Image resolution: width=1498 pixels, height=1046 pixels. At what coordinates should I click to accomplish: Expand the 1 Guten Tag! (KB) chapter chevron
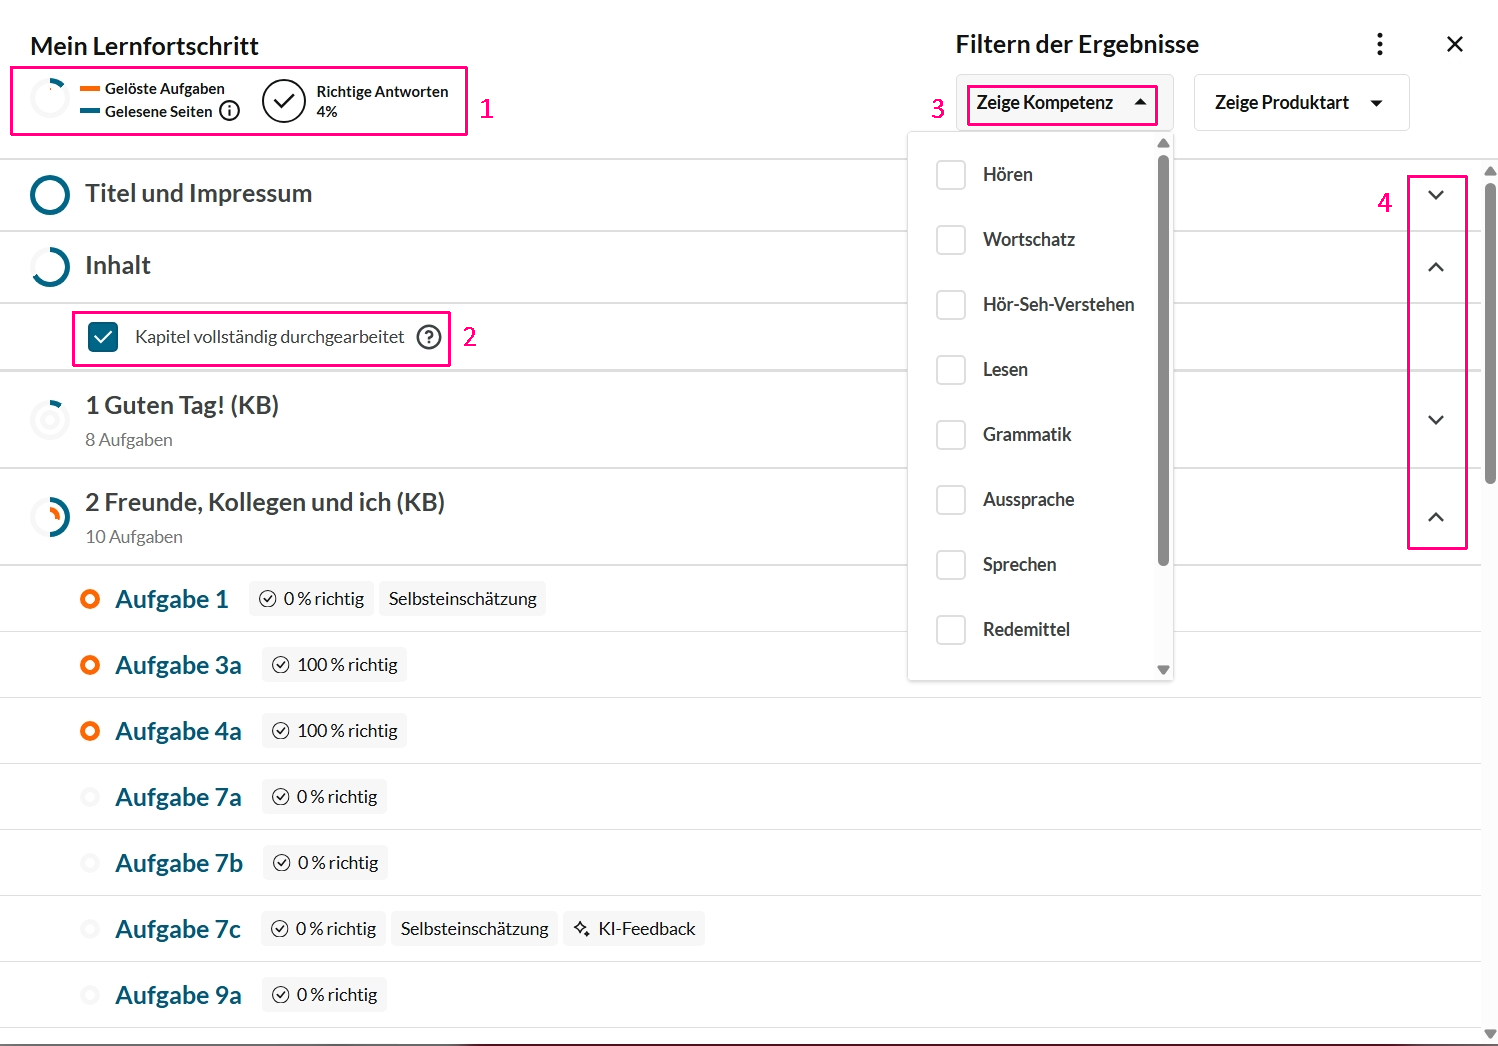point(1436,420)
